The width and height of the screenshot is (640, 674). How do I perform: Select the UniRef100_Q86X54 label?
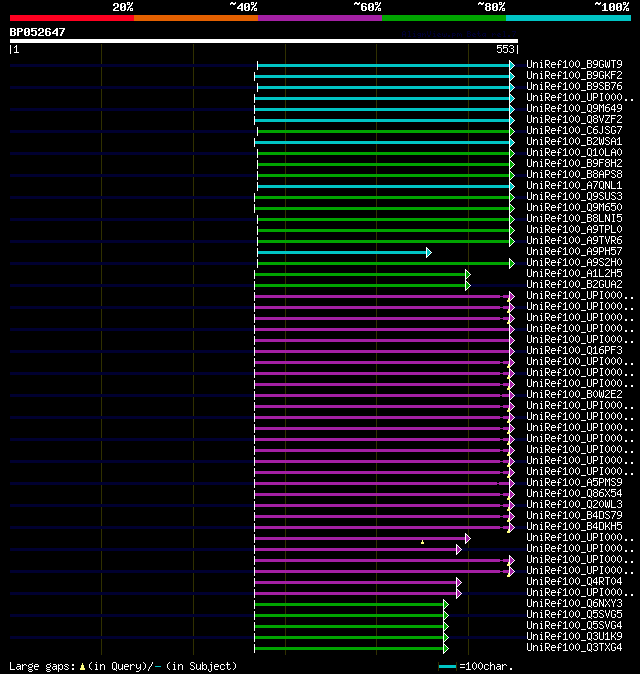click(x=574, y=493)
